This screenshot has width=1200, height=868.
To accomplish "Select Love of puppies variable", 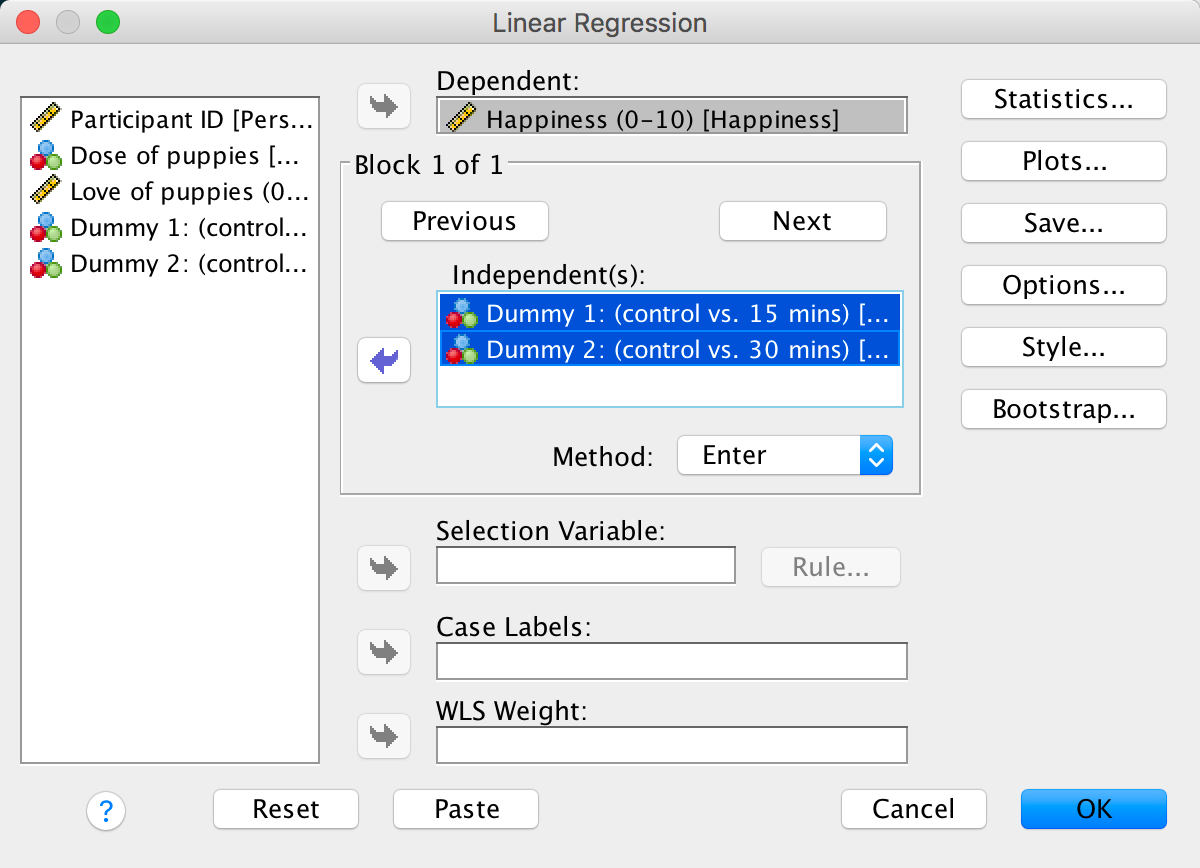I will coord(172,192).
